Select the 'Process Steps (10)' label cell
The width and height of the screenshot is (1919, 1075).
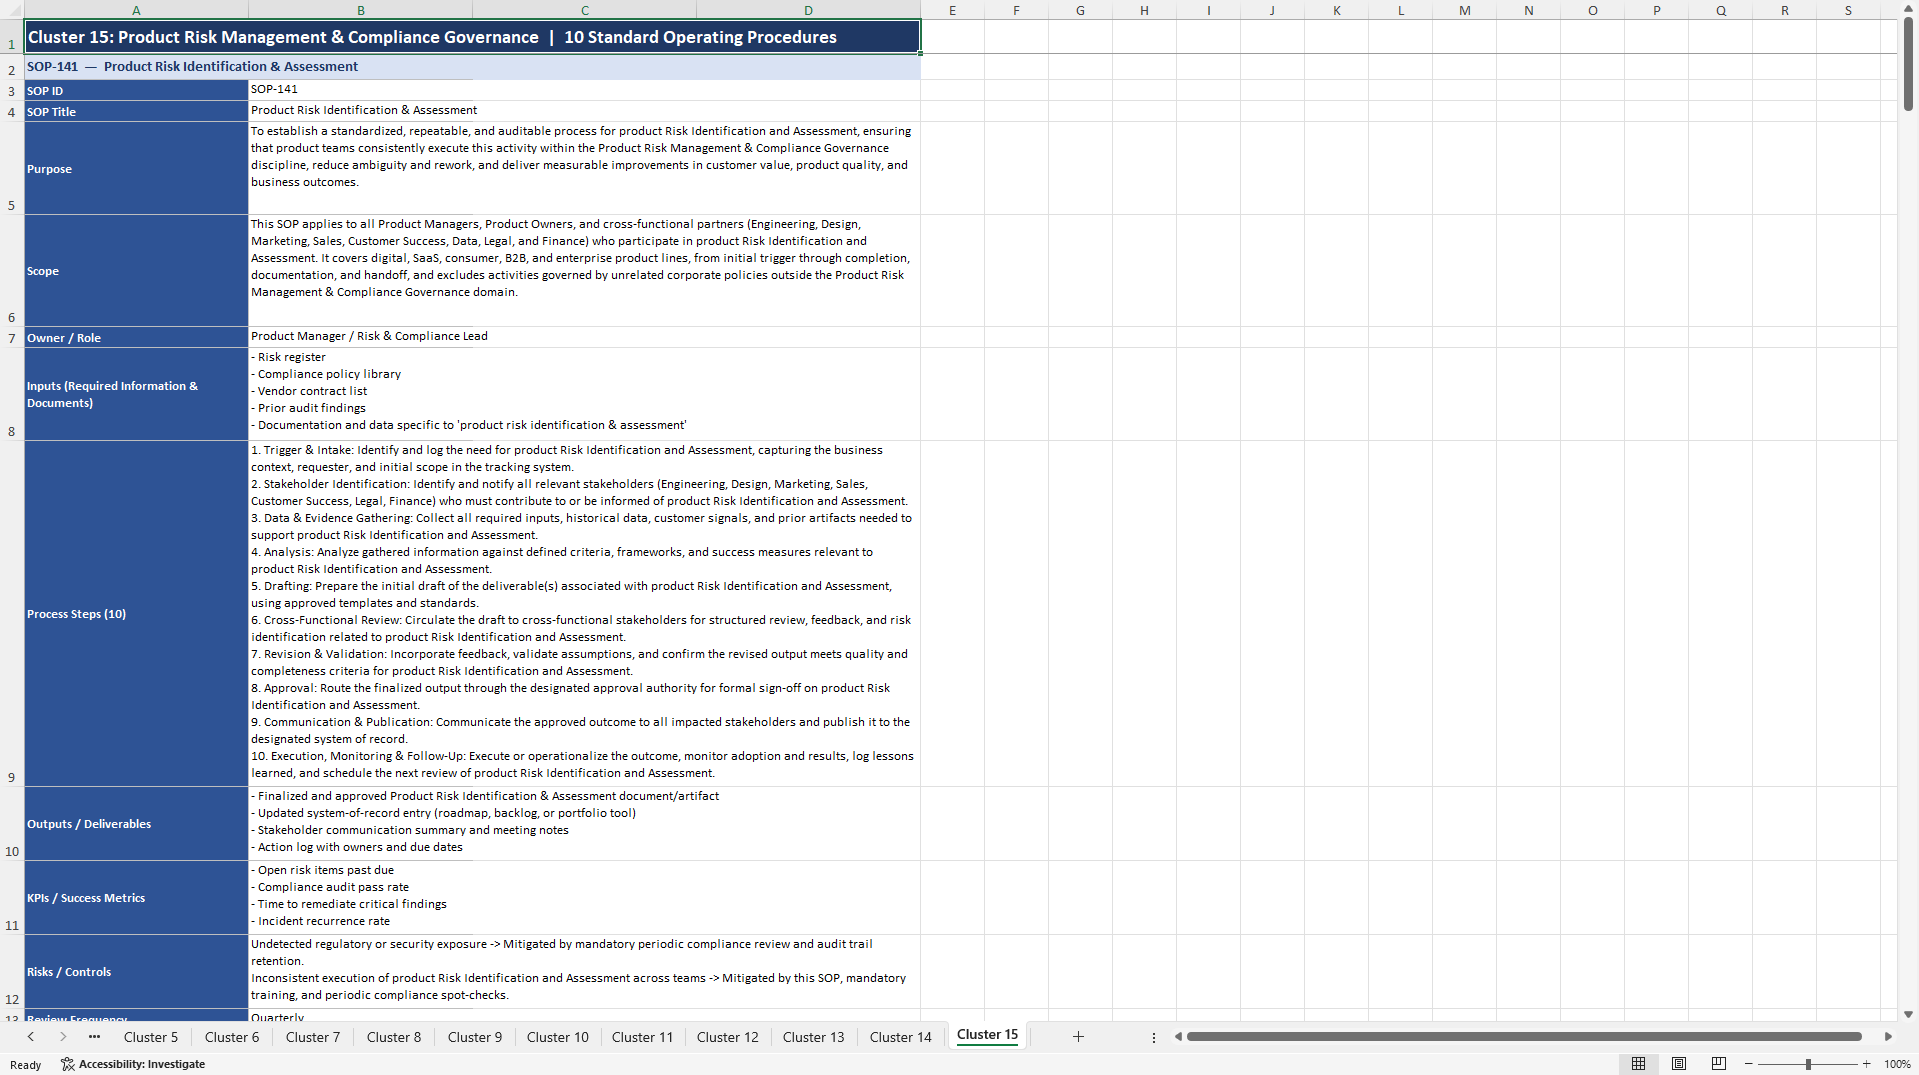point(136,614)
